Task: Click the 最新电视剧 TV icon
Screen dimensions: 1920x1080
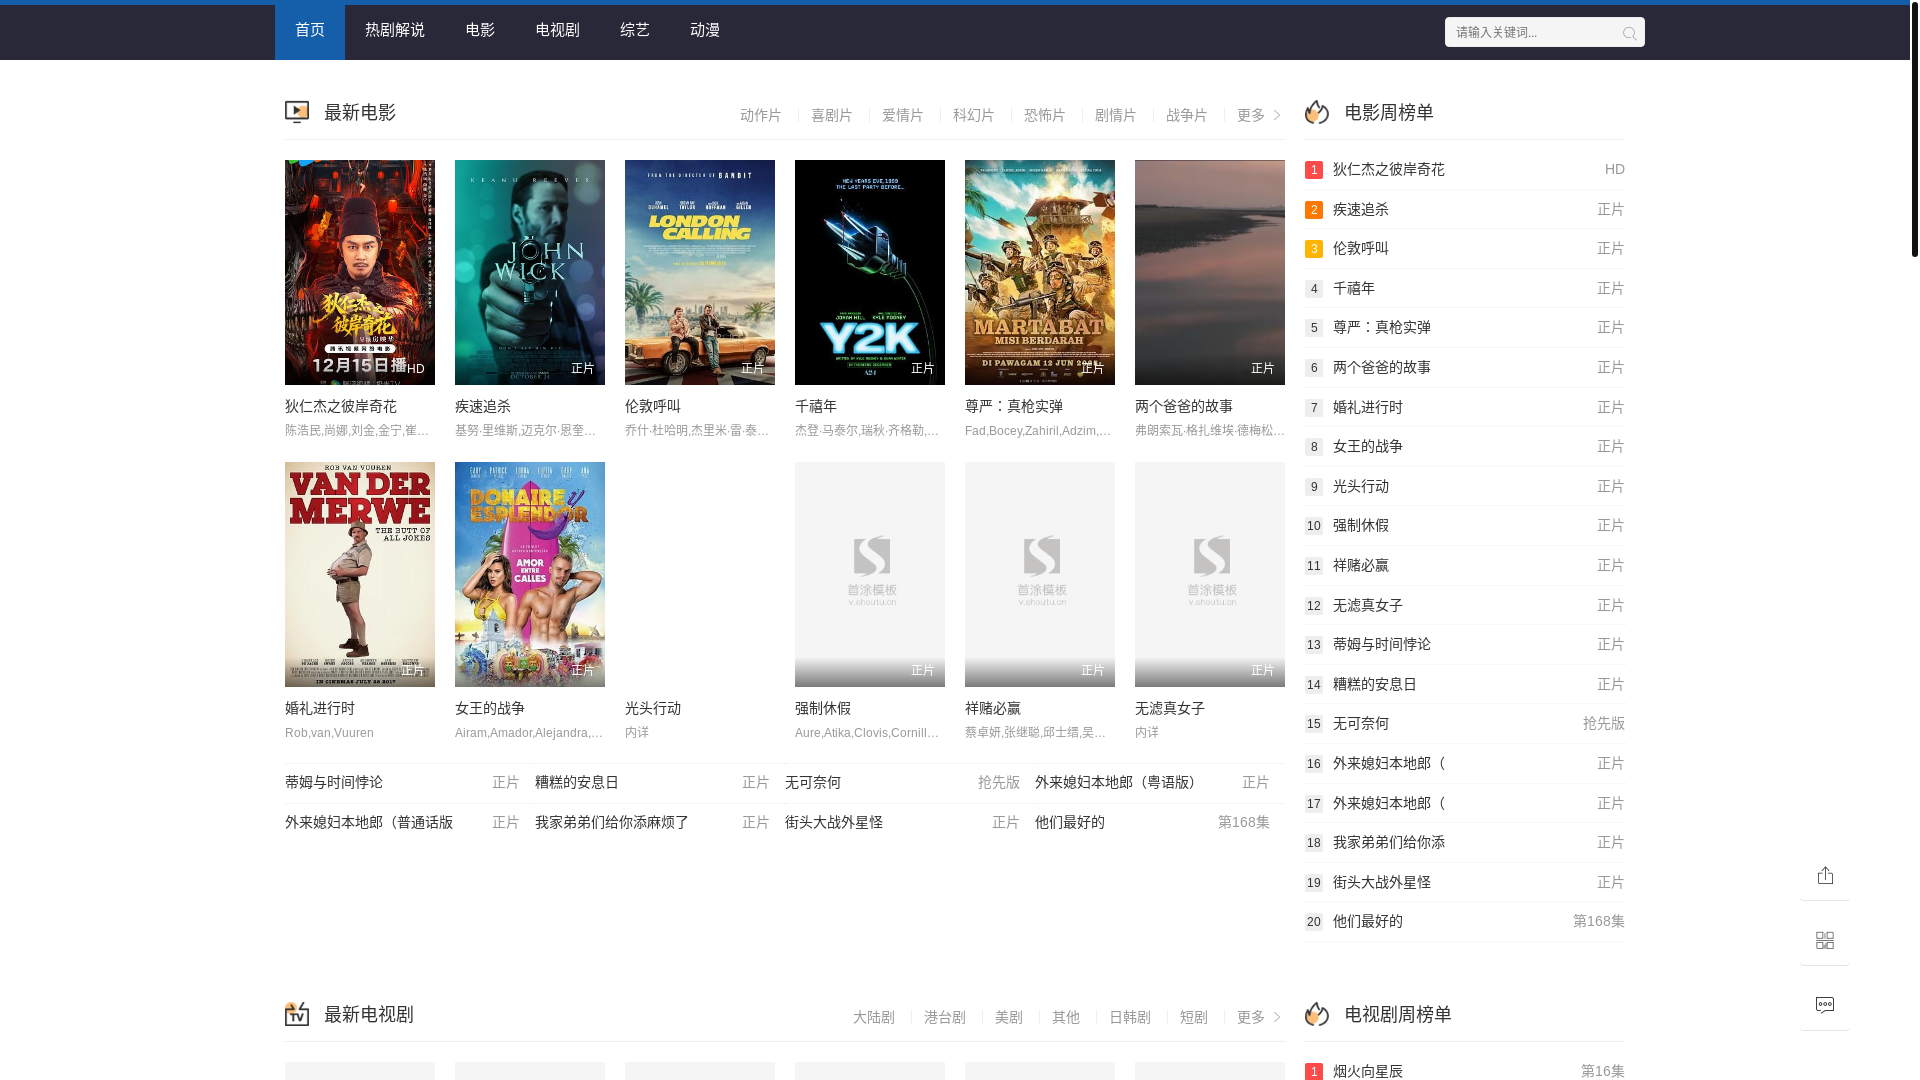Action: point(297,1014)
